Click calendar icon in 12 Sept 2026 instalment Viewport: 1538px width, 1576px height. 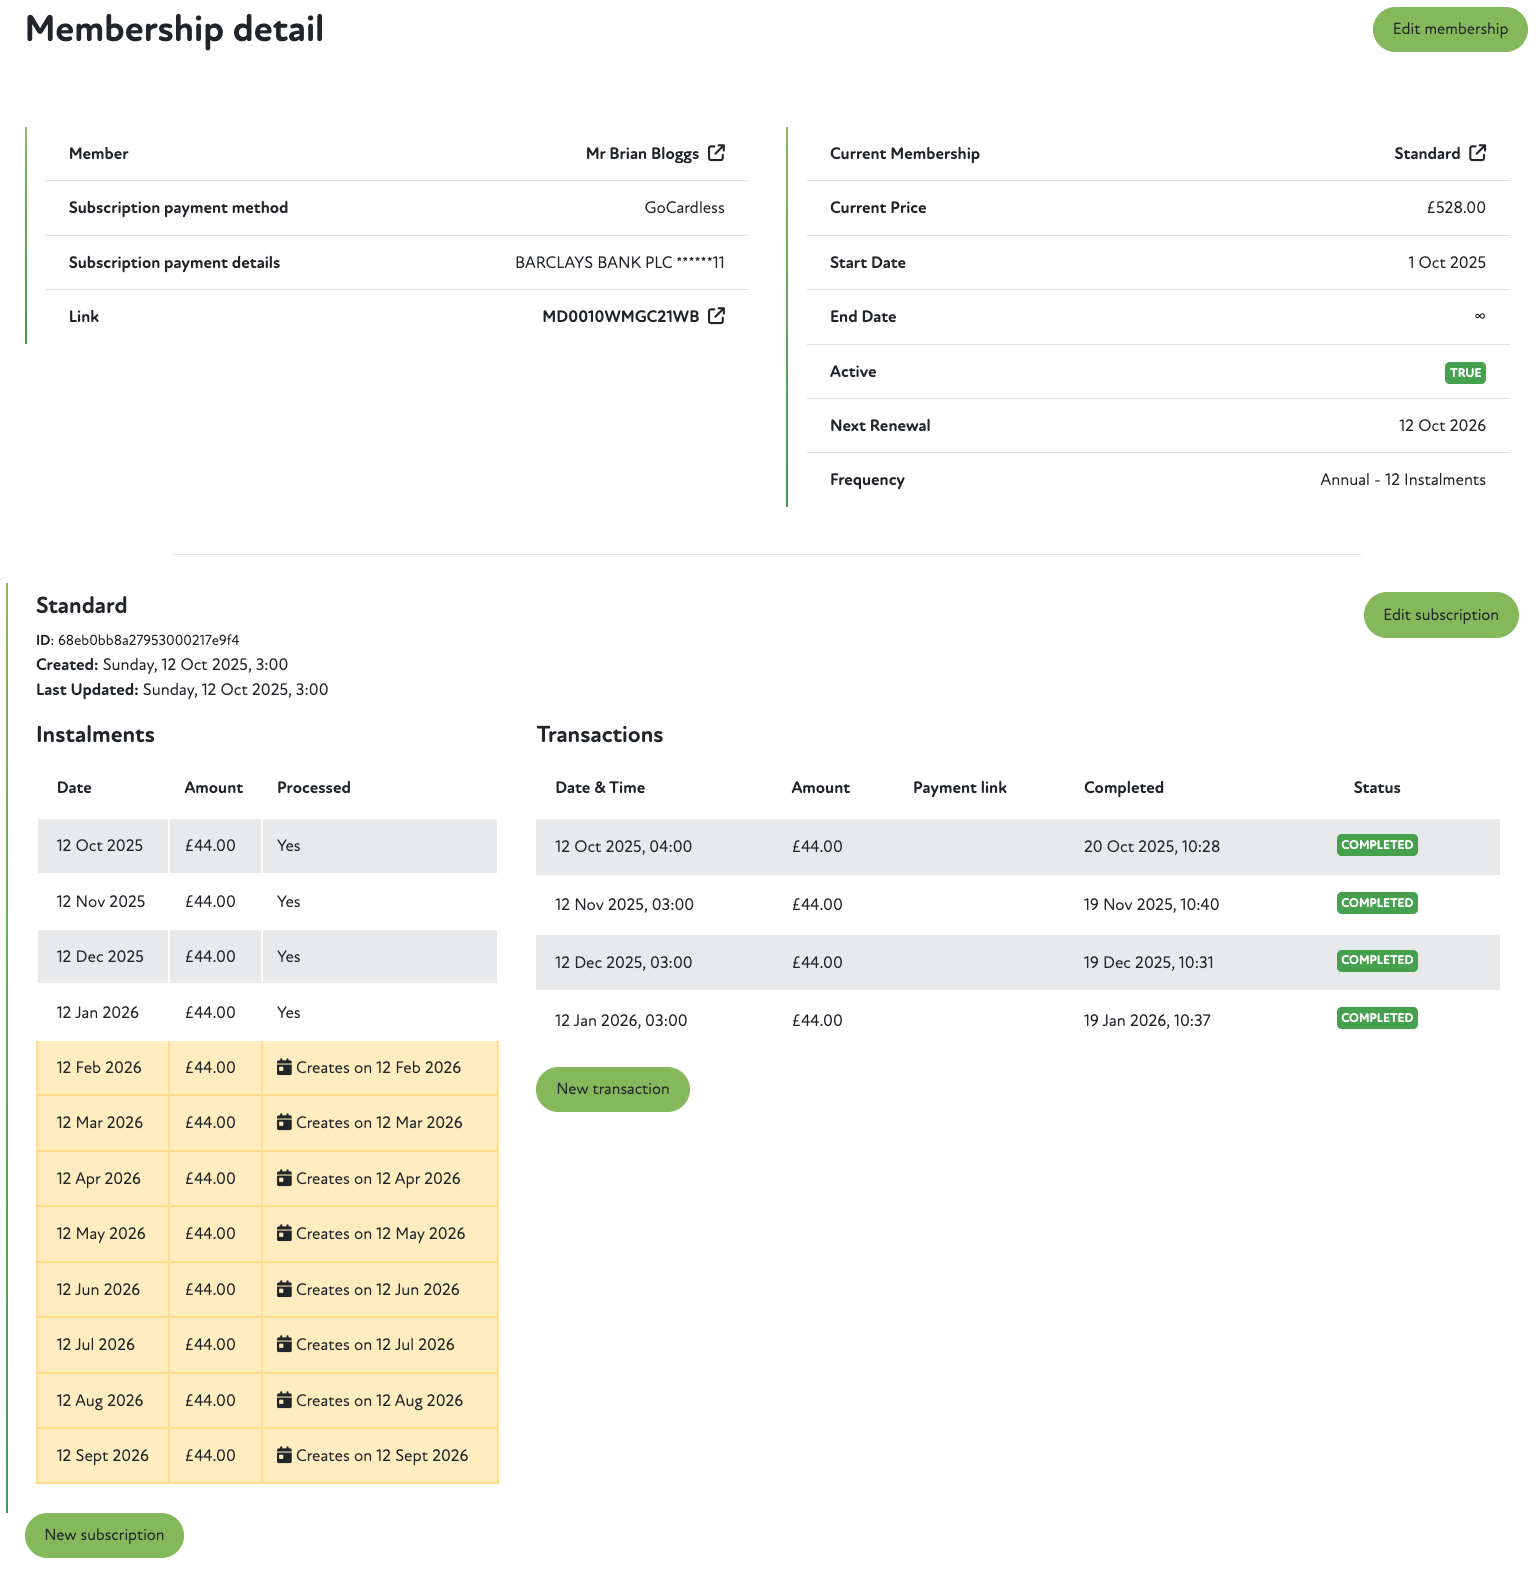(284, 1455)
